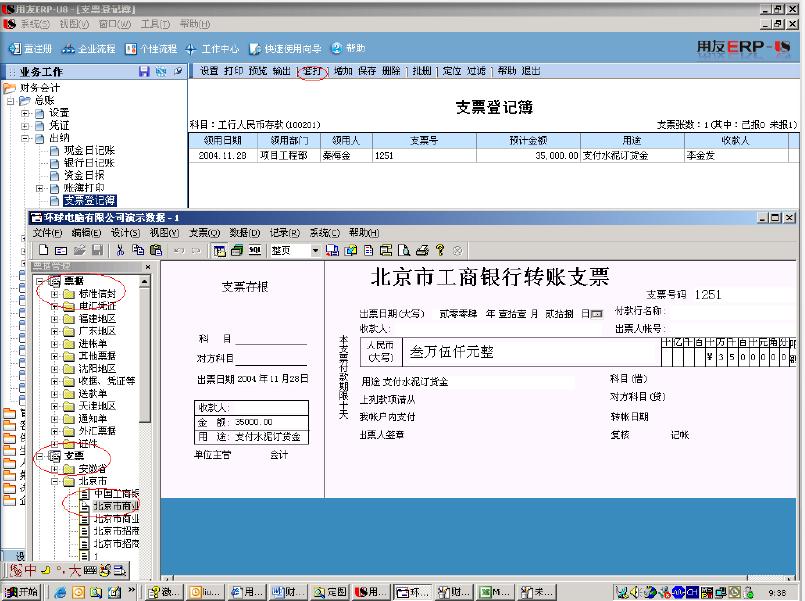Click the floppy disk save icon in designer toolbar
The image size is (805, 601).
click(x=97, y=250)
